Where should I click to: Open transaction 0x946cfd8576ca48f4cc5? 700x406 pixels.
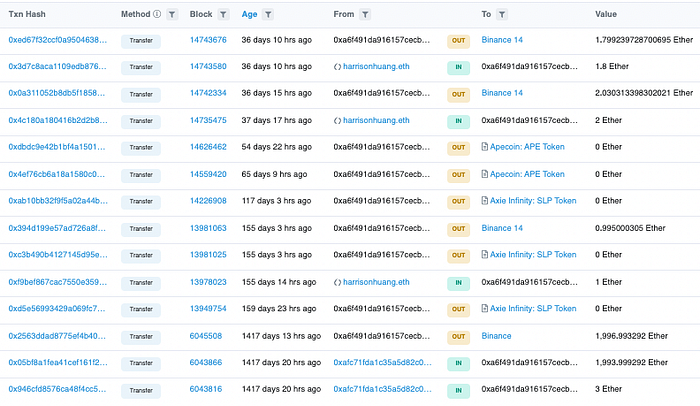tap(58, 389)
